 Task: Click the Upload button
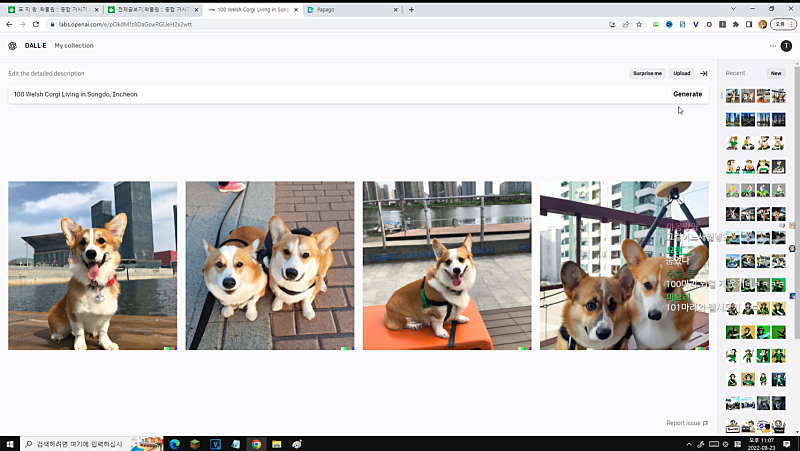pos(681,73)
